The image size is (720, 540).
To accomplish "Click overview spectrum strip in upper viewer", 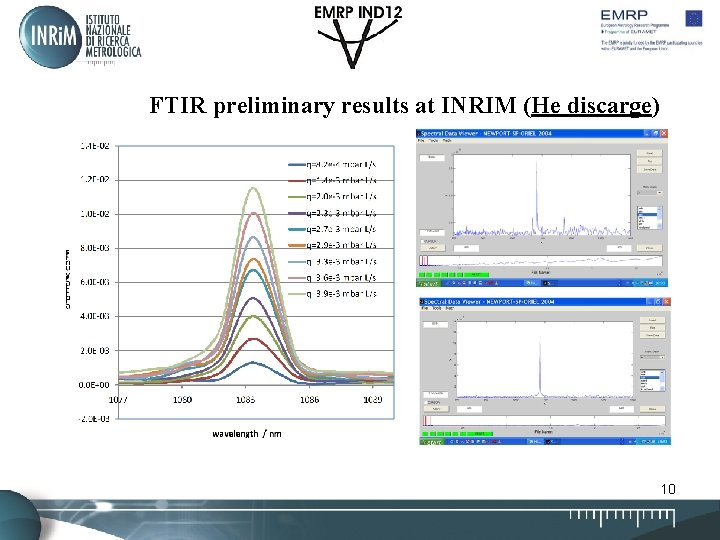I will (x=541, y=261).
